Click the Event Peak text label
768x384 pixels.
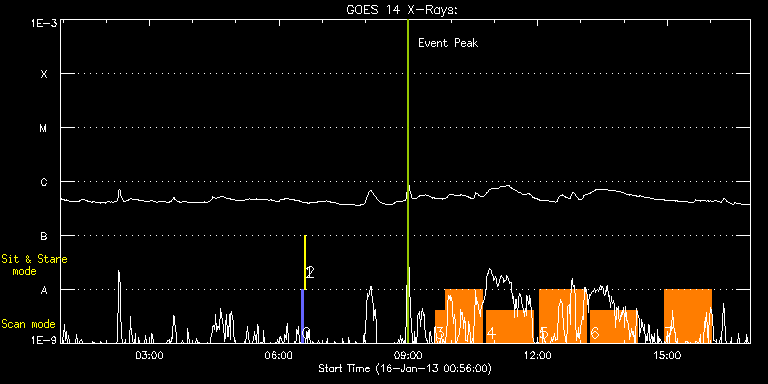tap(448, 43)
